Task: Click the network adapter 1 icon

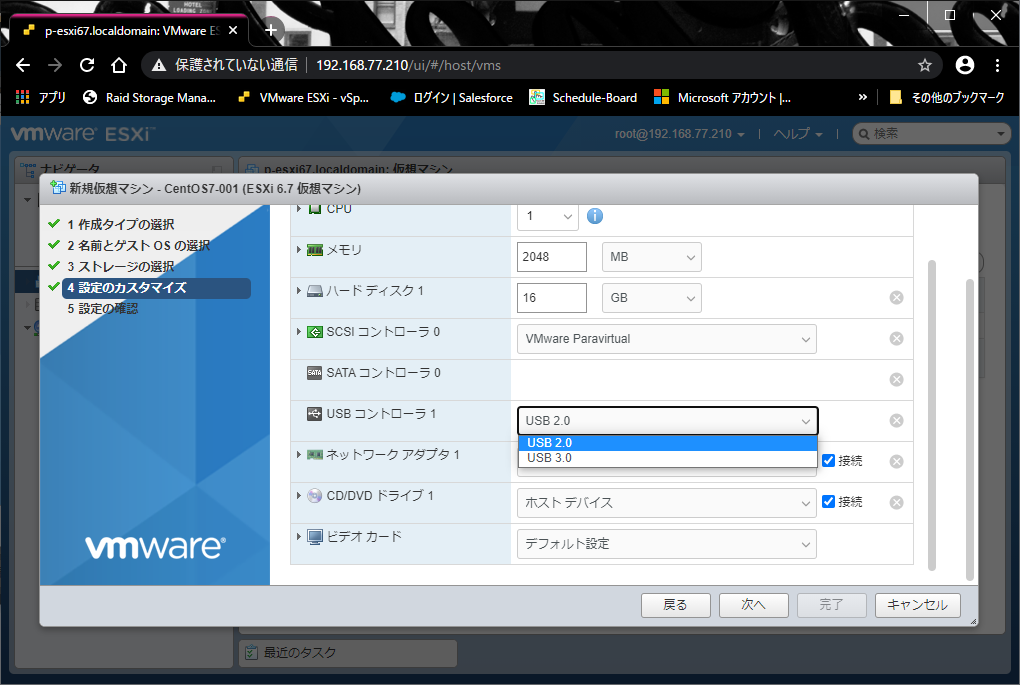Action: point(315,455)
